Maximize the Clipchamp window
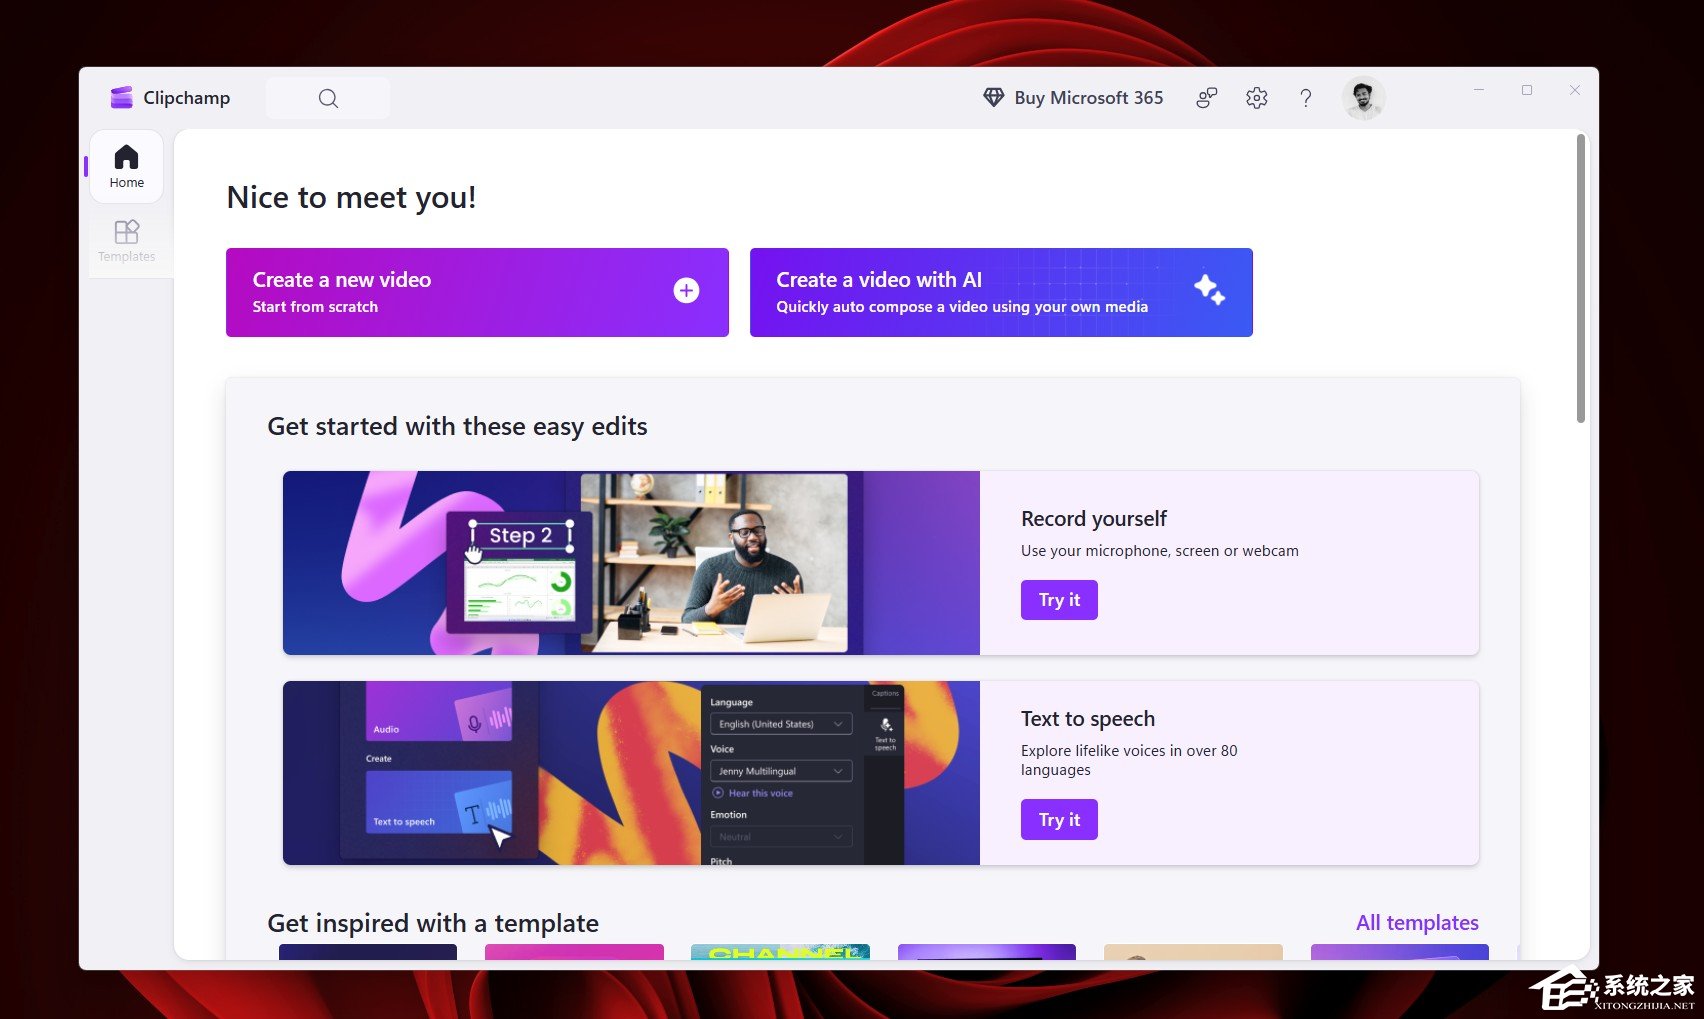The height and width of the screenshot is (1019, 1704). 1527,90
